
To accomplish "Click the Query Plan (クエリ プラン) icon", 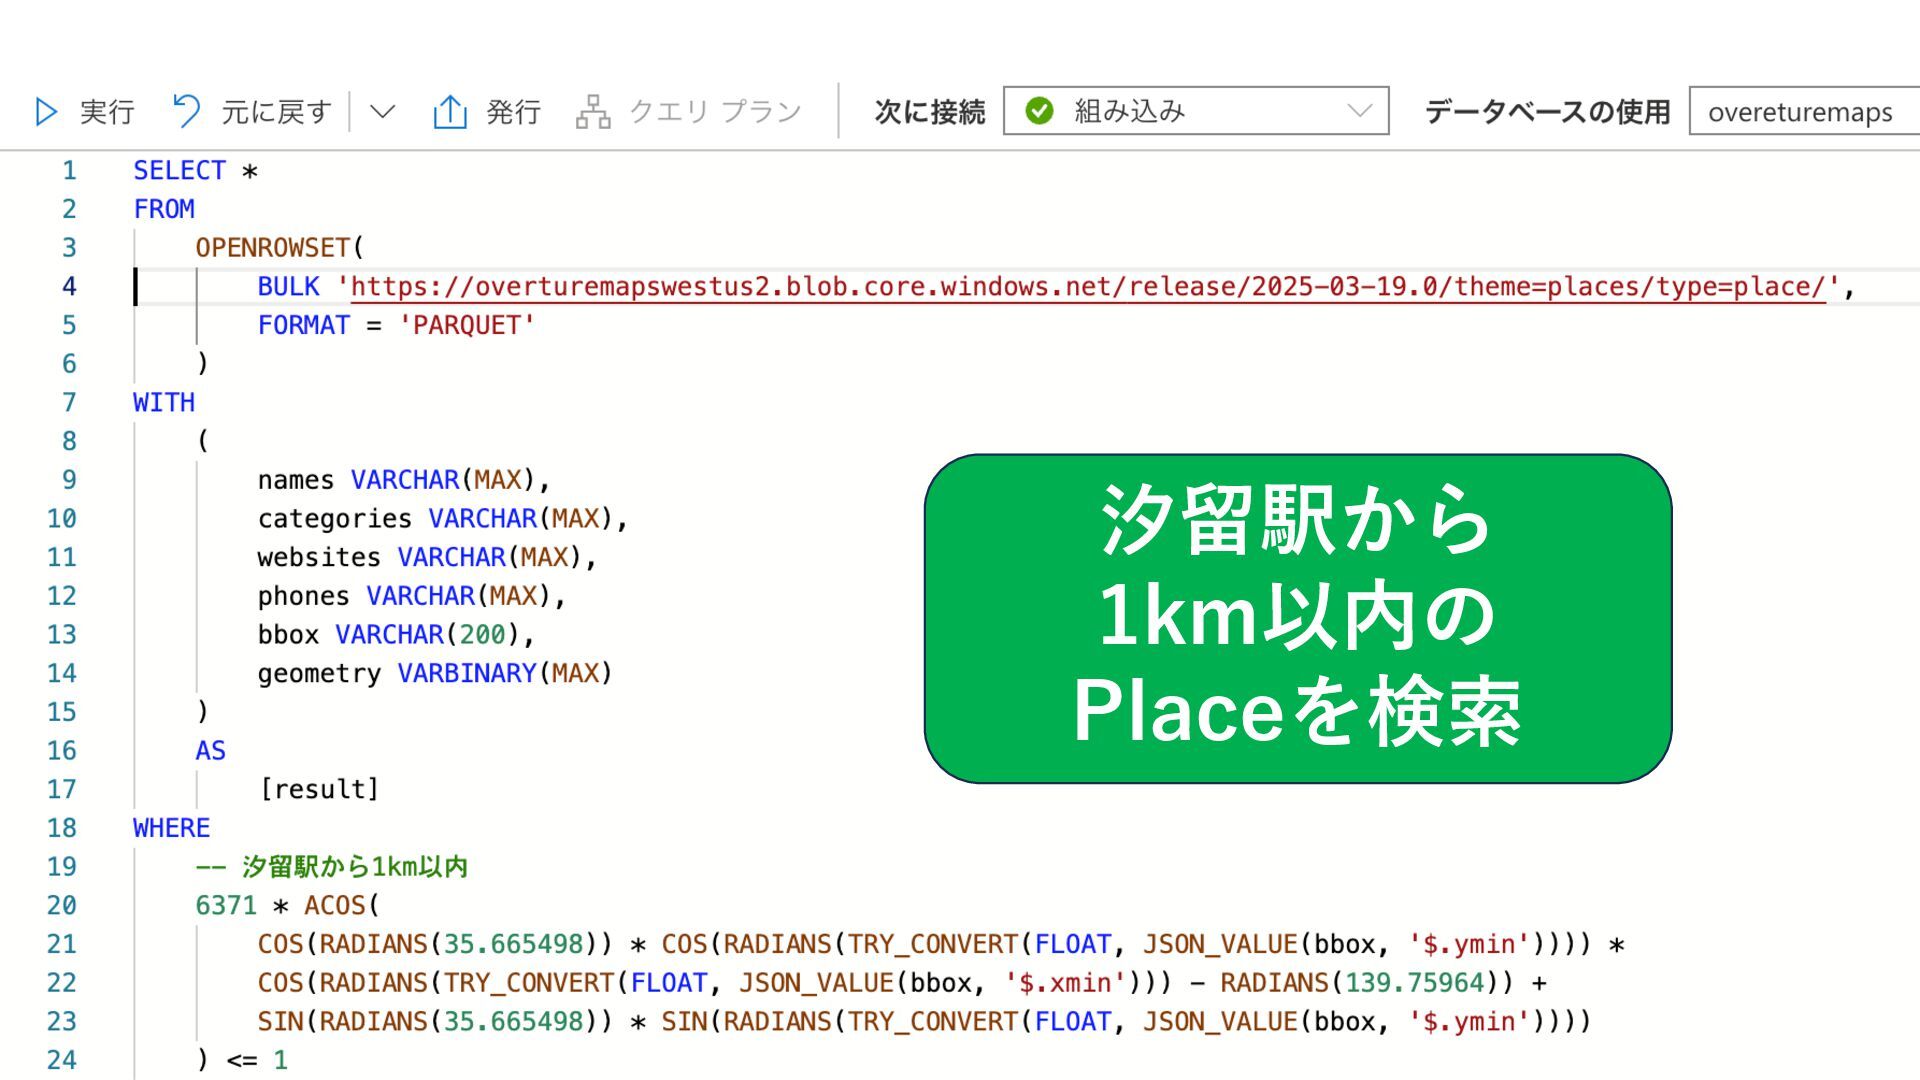I will (x=593, y=111).
